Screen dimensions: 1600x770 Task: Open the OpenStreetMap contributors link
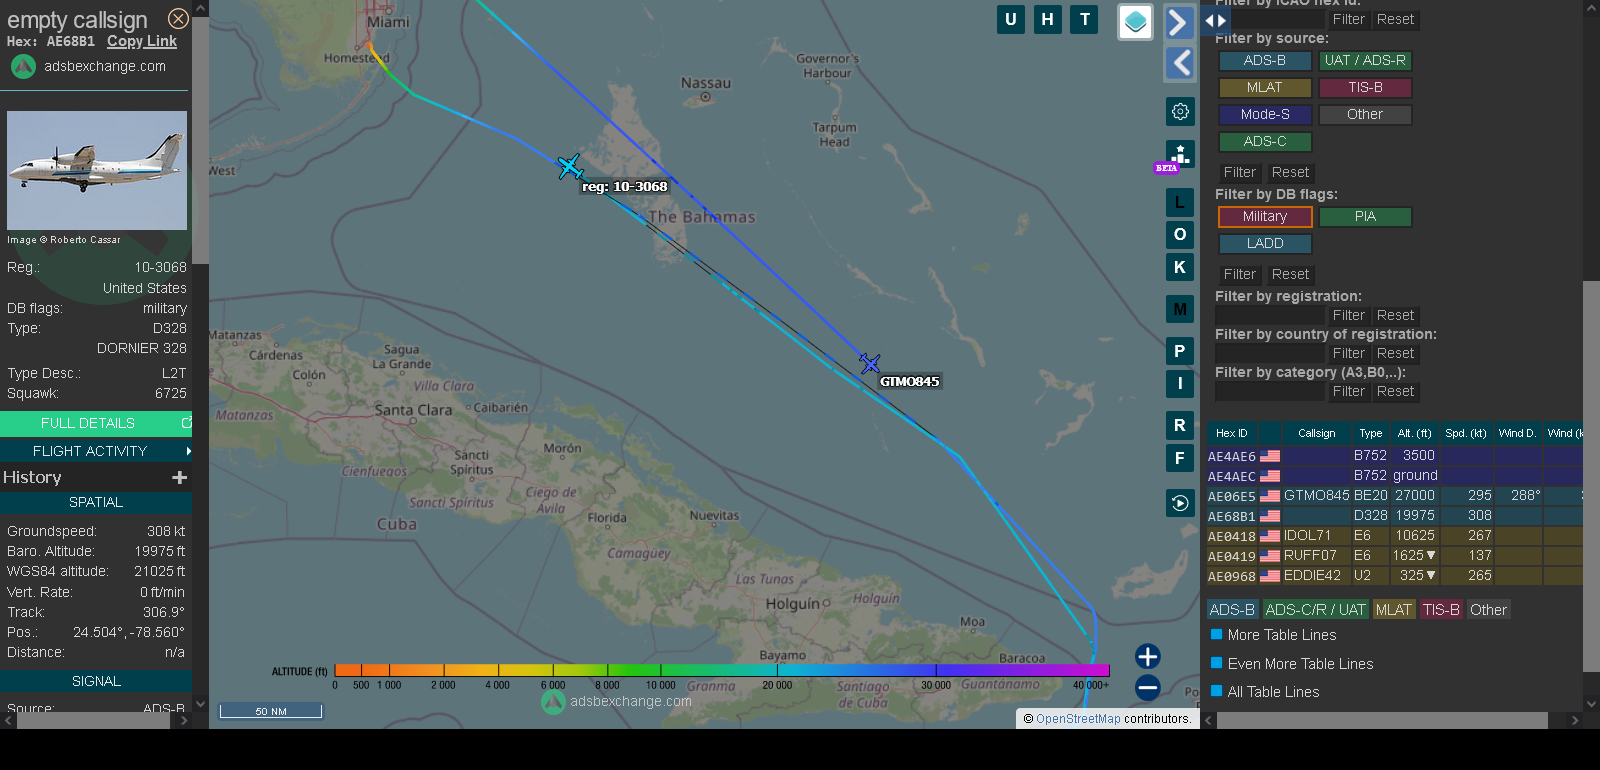point(1078,719)
